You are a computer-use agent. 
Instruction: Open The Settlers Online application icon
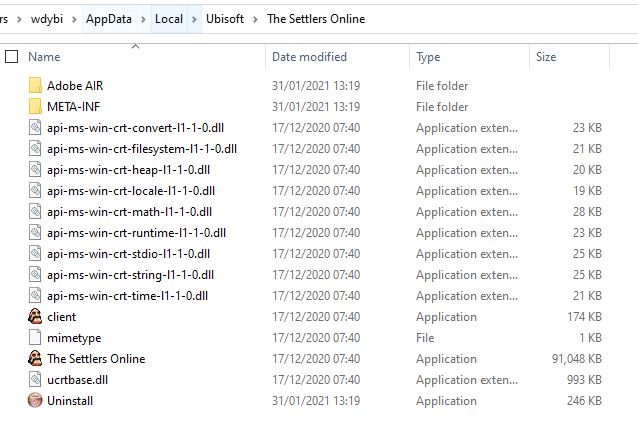pyautogui.click(x=36, y=359)
